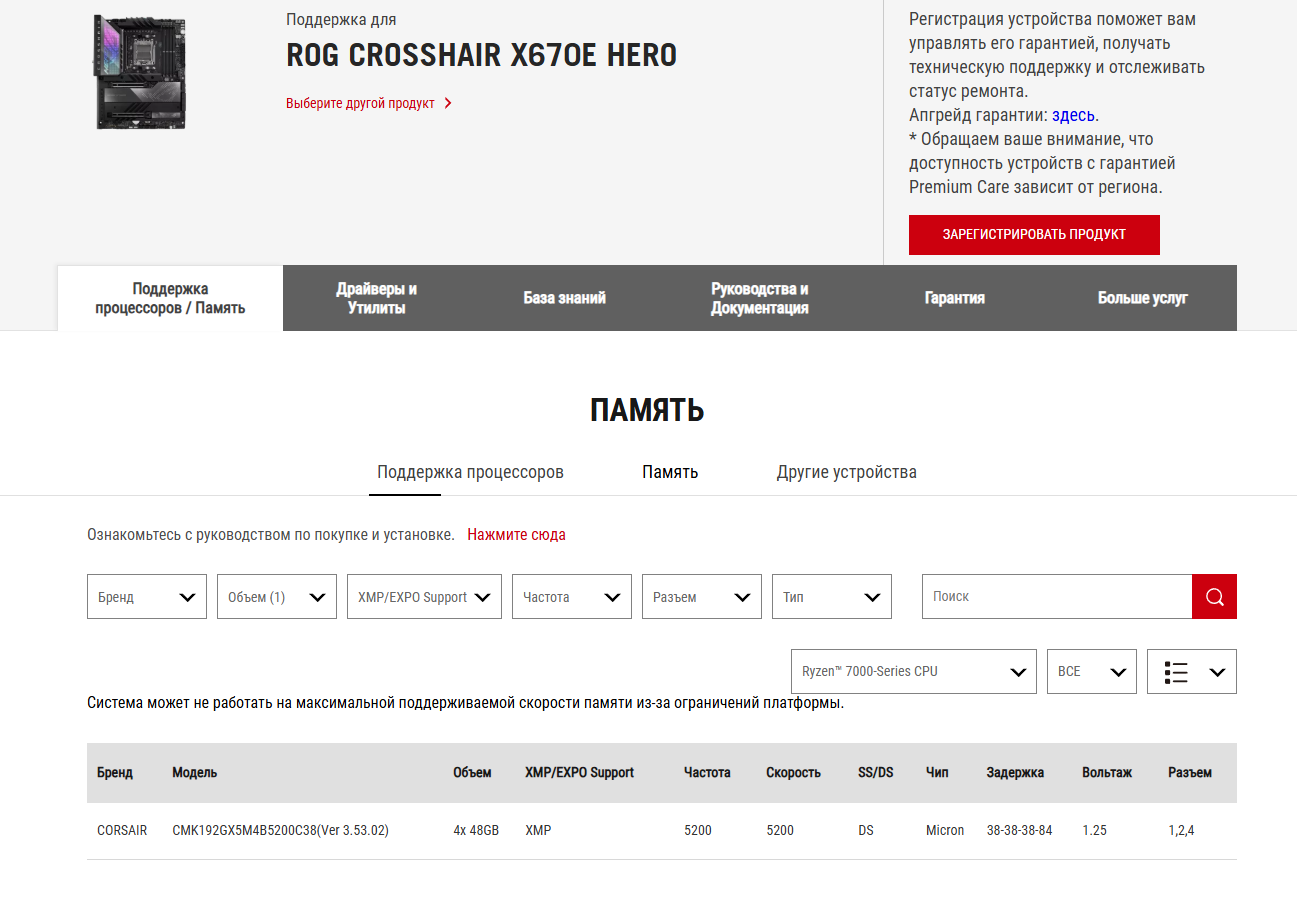Click the Модель column header

[195, 773]
